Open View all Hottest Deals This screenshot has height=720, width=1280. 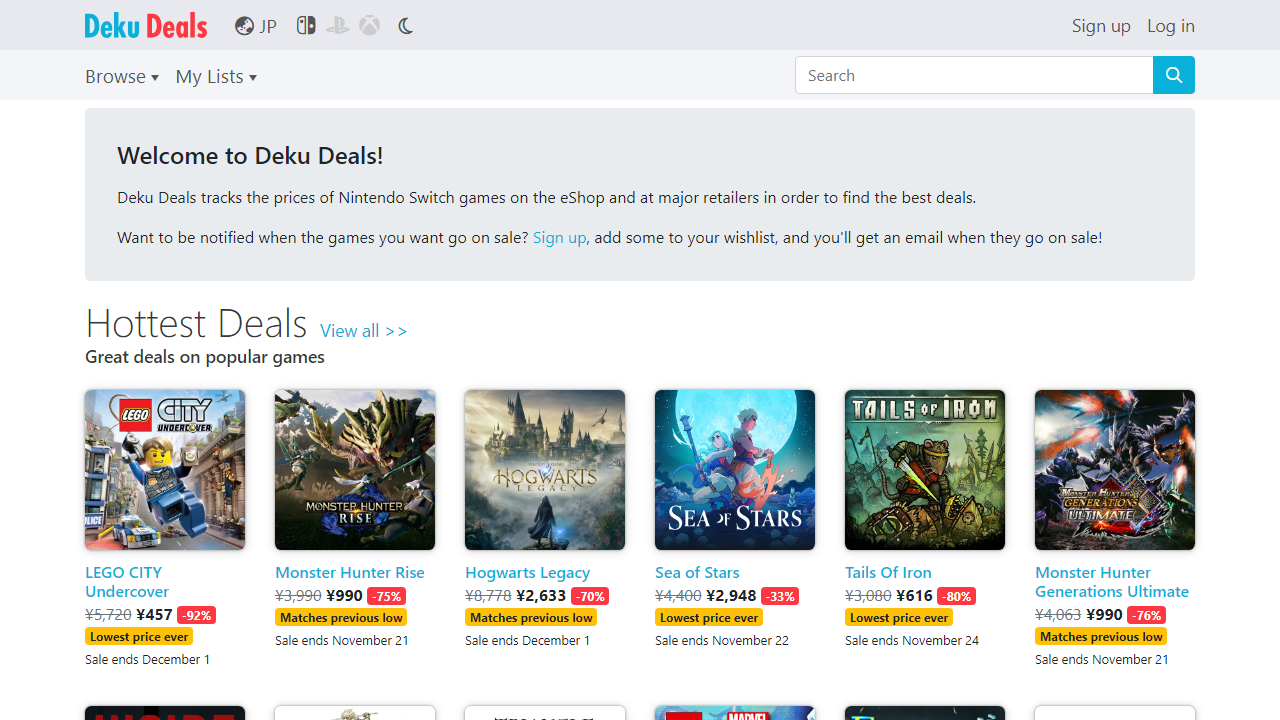coord(363,330)
